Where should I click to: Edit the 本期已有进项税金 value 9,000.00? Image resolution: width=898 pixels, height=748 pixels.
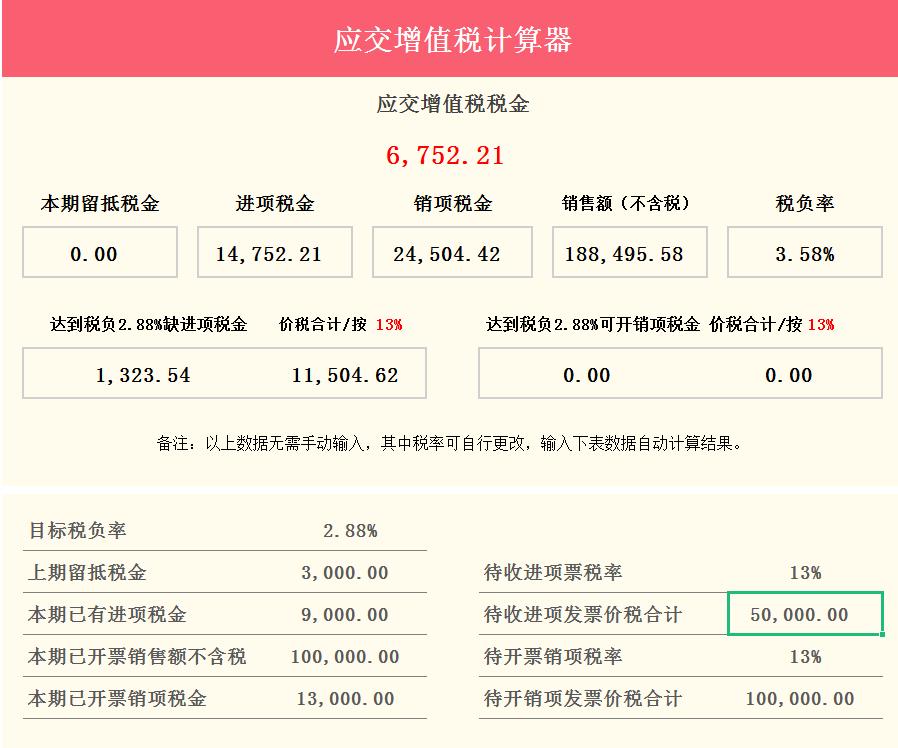pyautogui.click(x=345, y=615)
